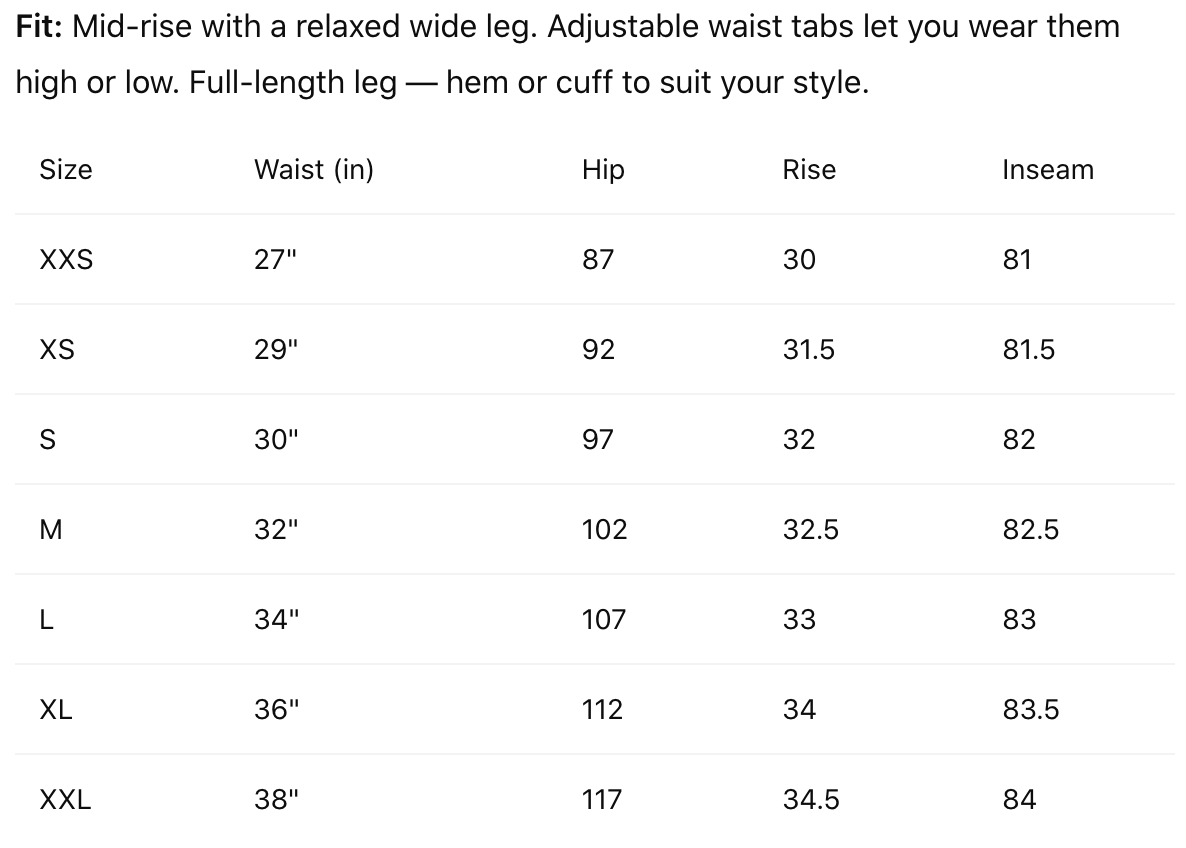Click hip value 117 in the XXL row
This screenshot has height=848, width=1186.
(602, 800)
